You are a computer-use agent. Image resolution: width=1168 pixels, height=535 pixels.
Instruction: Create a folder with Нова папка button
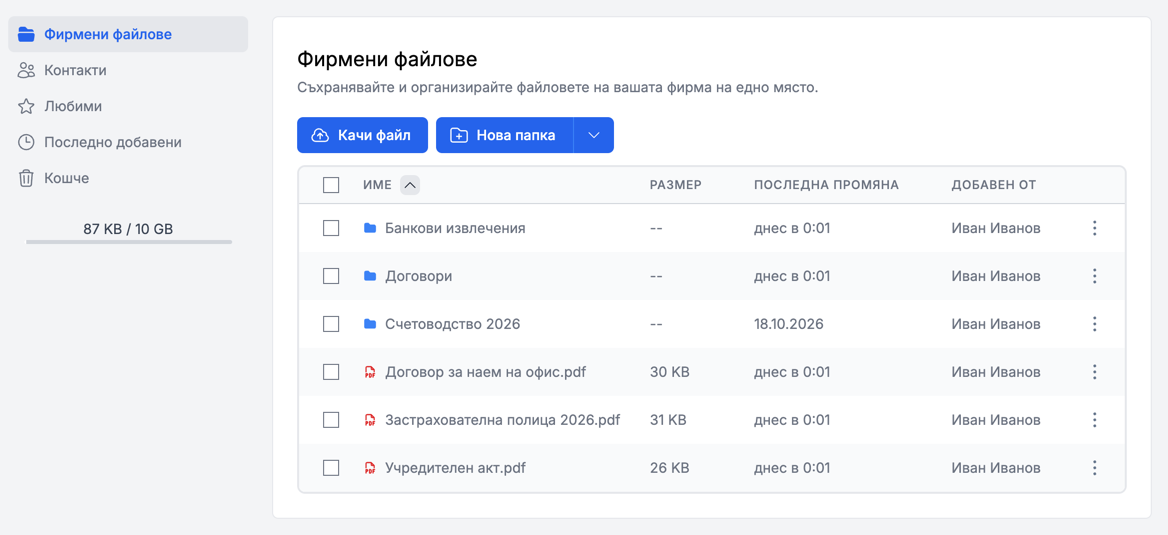504,135
